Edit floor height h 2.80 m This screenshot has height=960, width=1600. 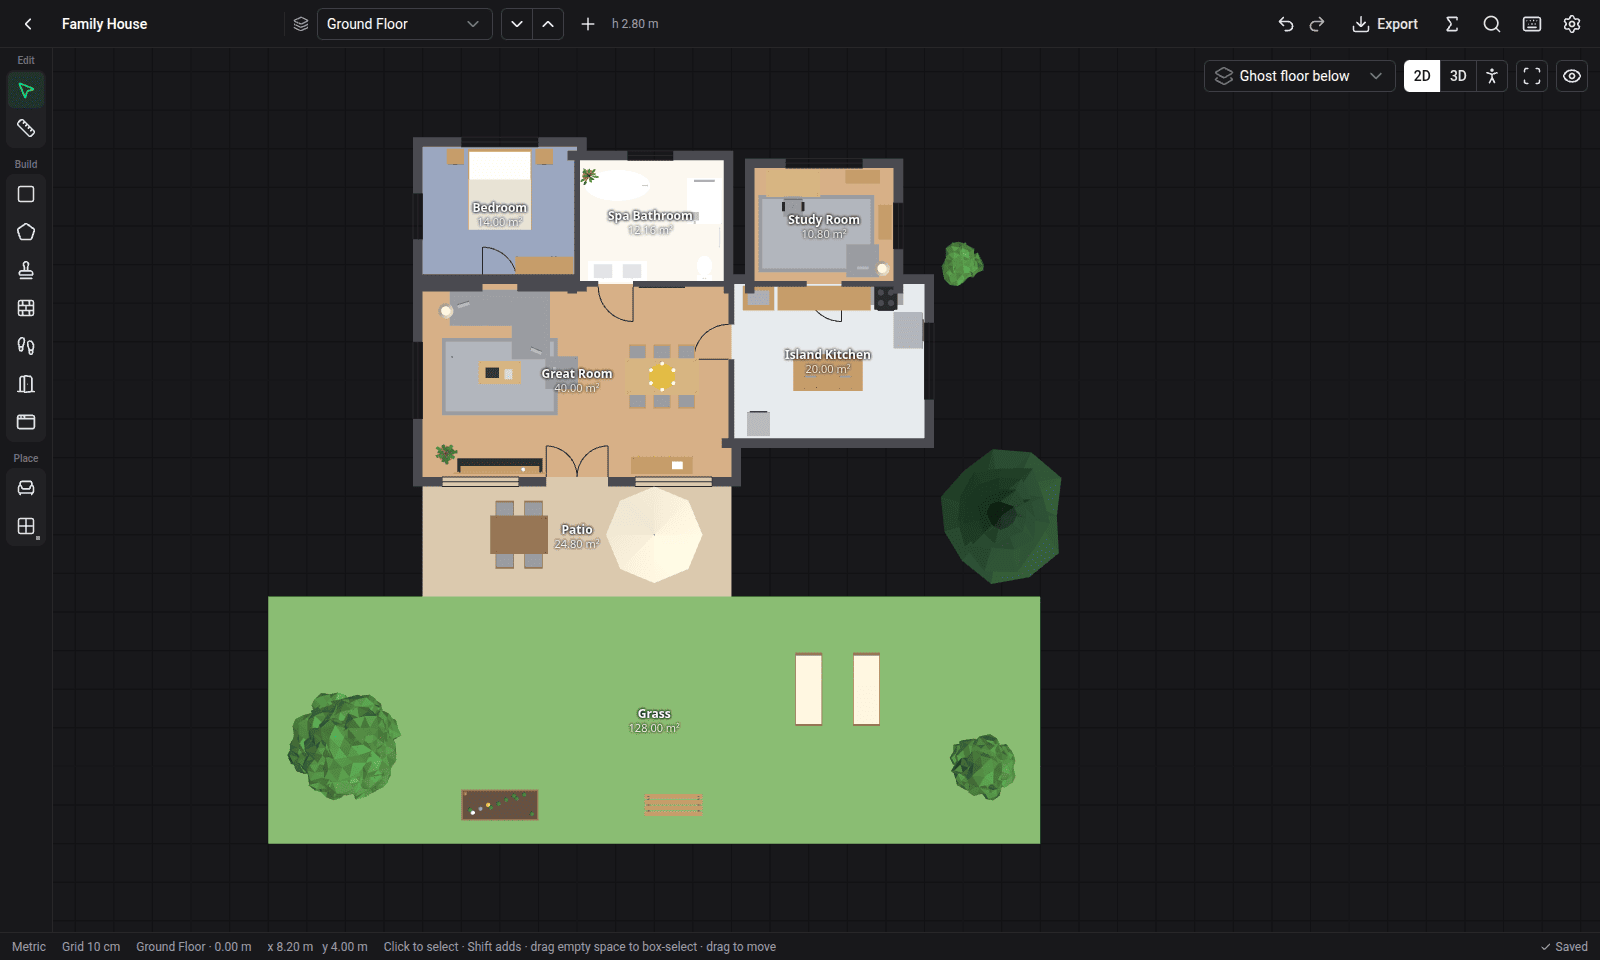coord(635,24)
